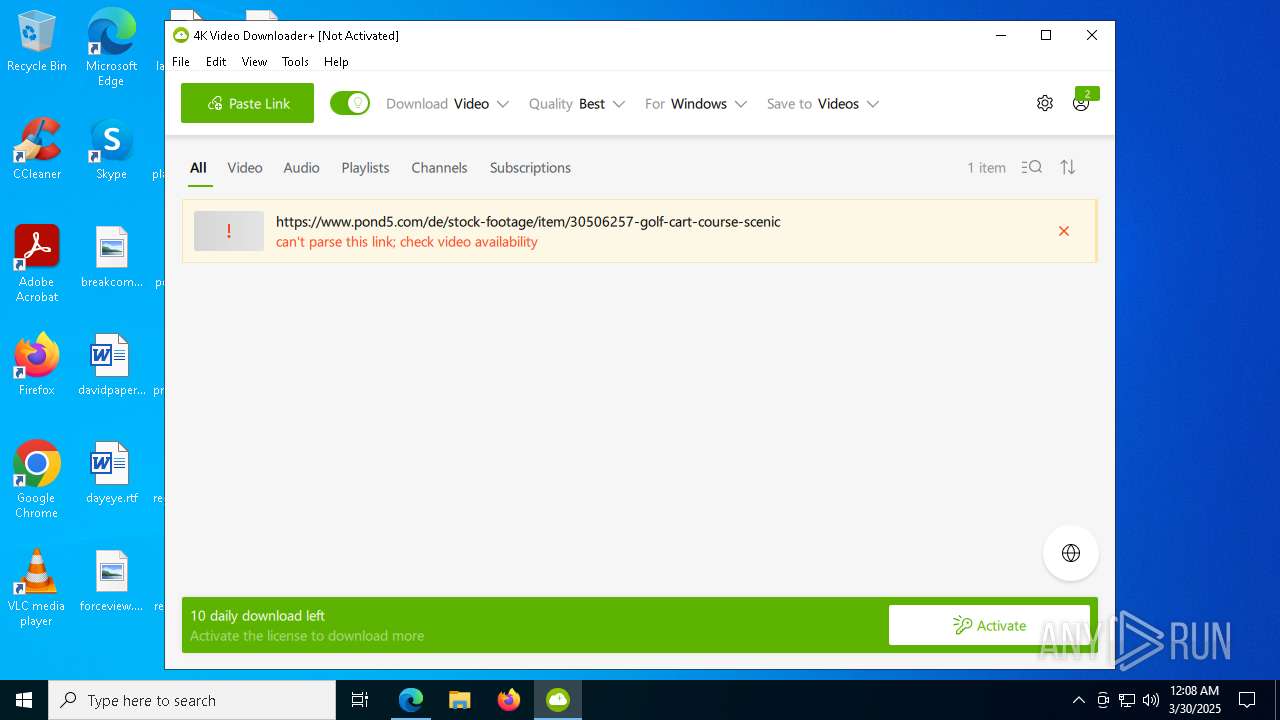Click the can't parse this link message
The width and height of the screenshot is (1280, 720).
pyautogui.click(x=407, y=242)
